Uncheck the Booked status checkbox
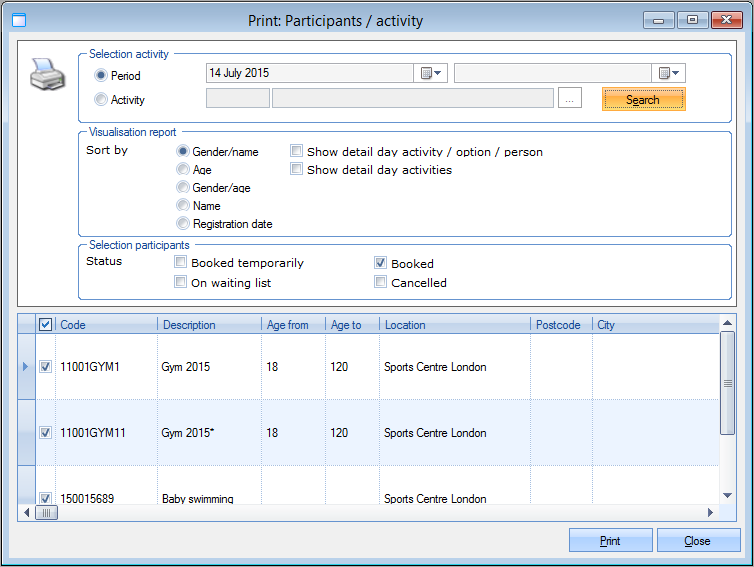Screen dimensions: 754x567 tap(381, 263)
